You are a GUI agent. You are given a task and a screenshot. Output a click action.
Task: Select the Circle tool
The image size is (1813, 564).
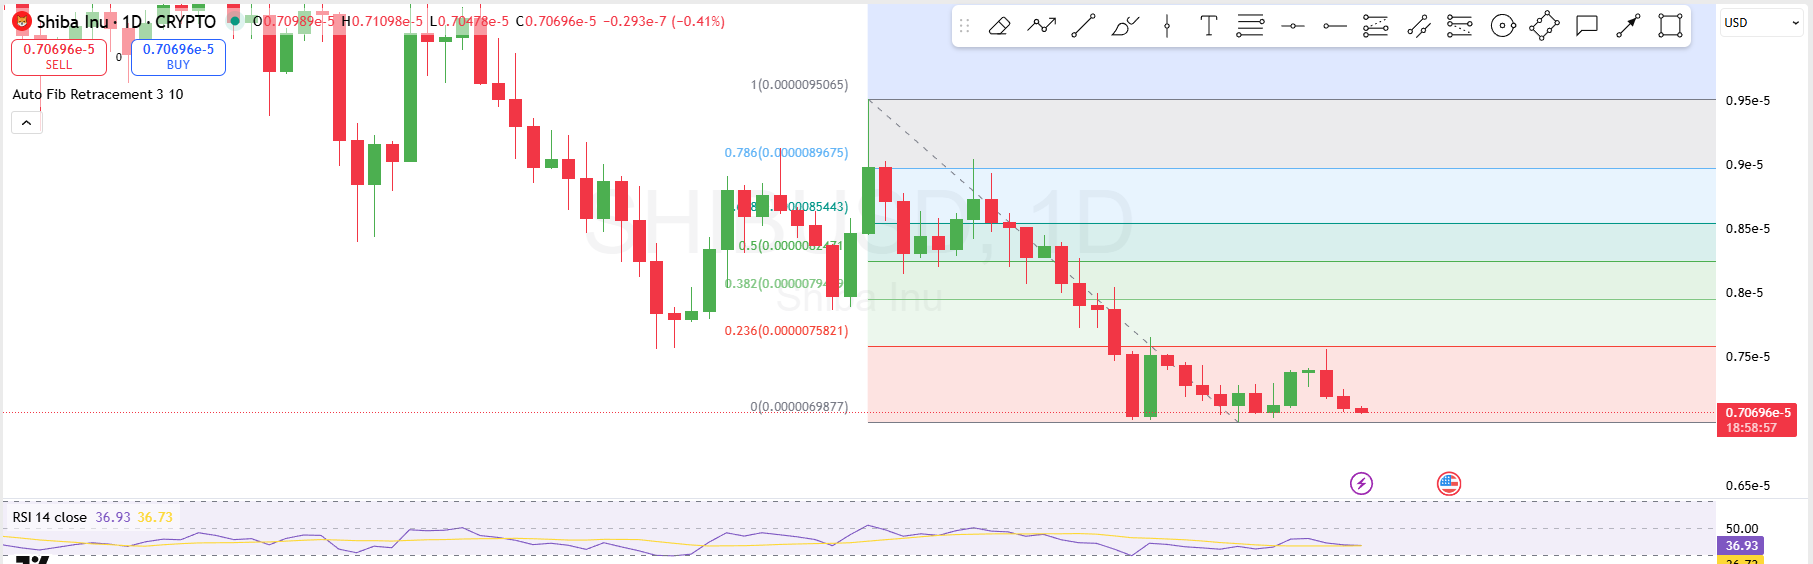click(1502, 26)
